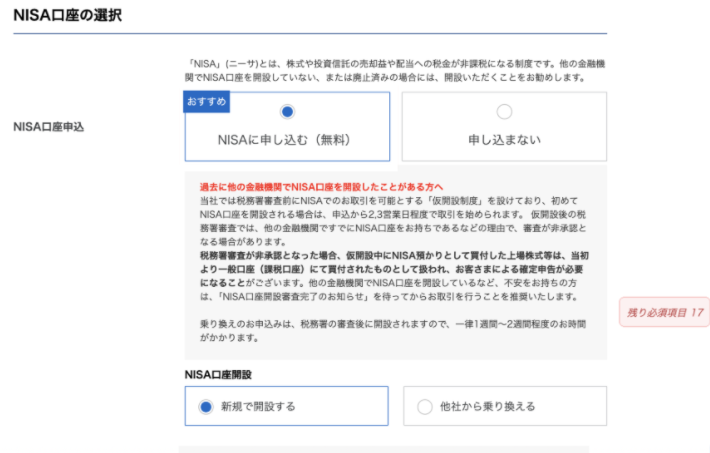
Task: Click the divider line under NISA口座の選択
Action: click(309, 35)
